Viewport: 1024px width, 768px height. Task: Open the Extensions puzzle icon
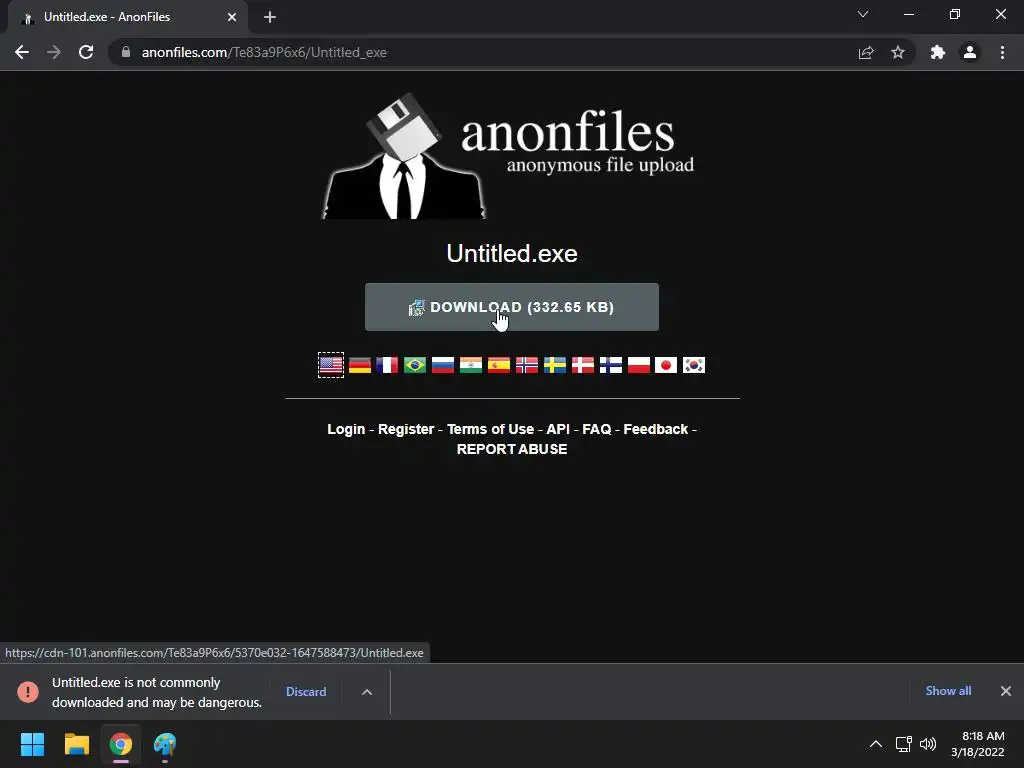click(x=938, y=52)
